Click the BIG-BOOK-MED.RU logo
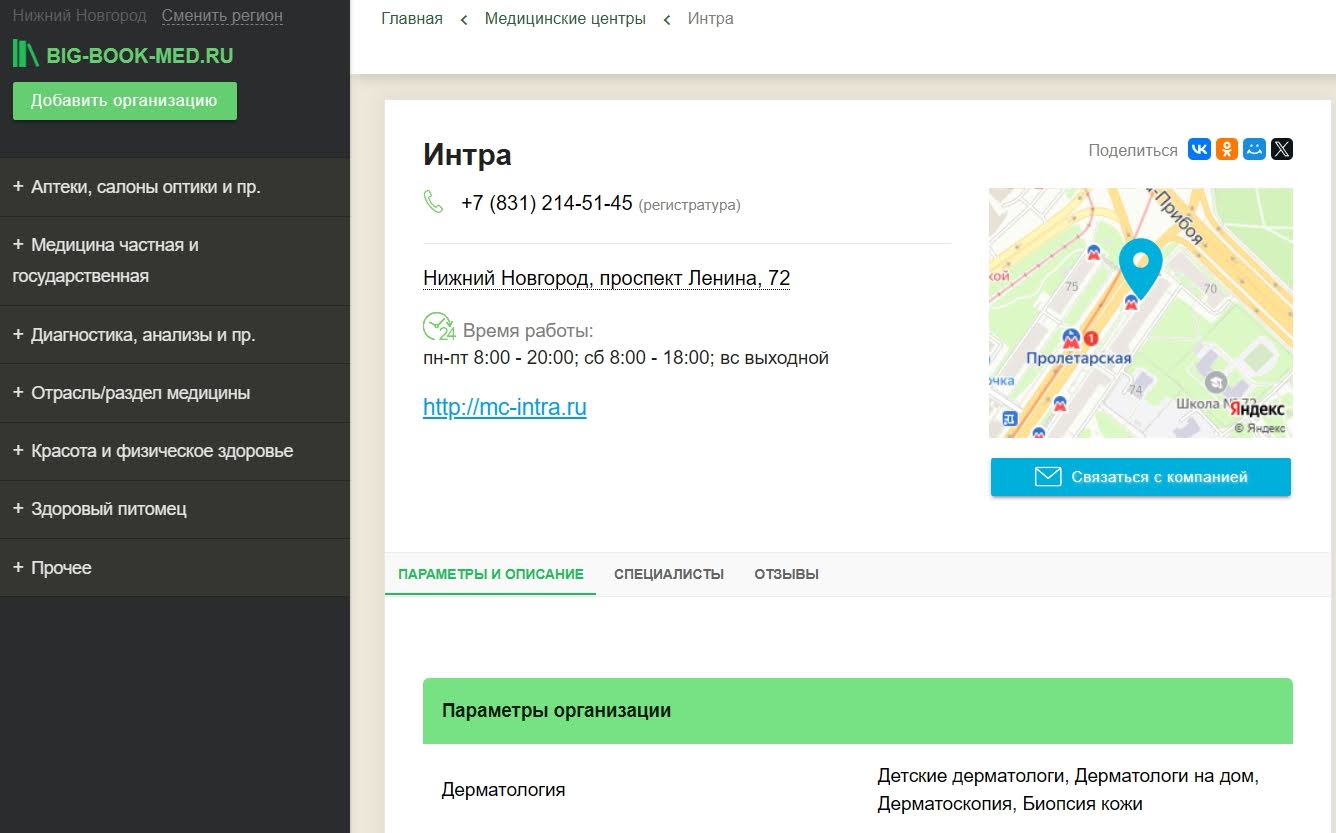 [123, 56]
